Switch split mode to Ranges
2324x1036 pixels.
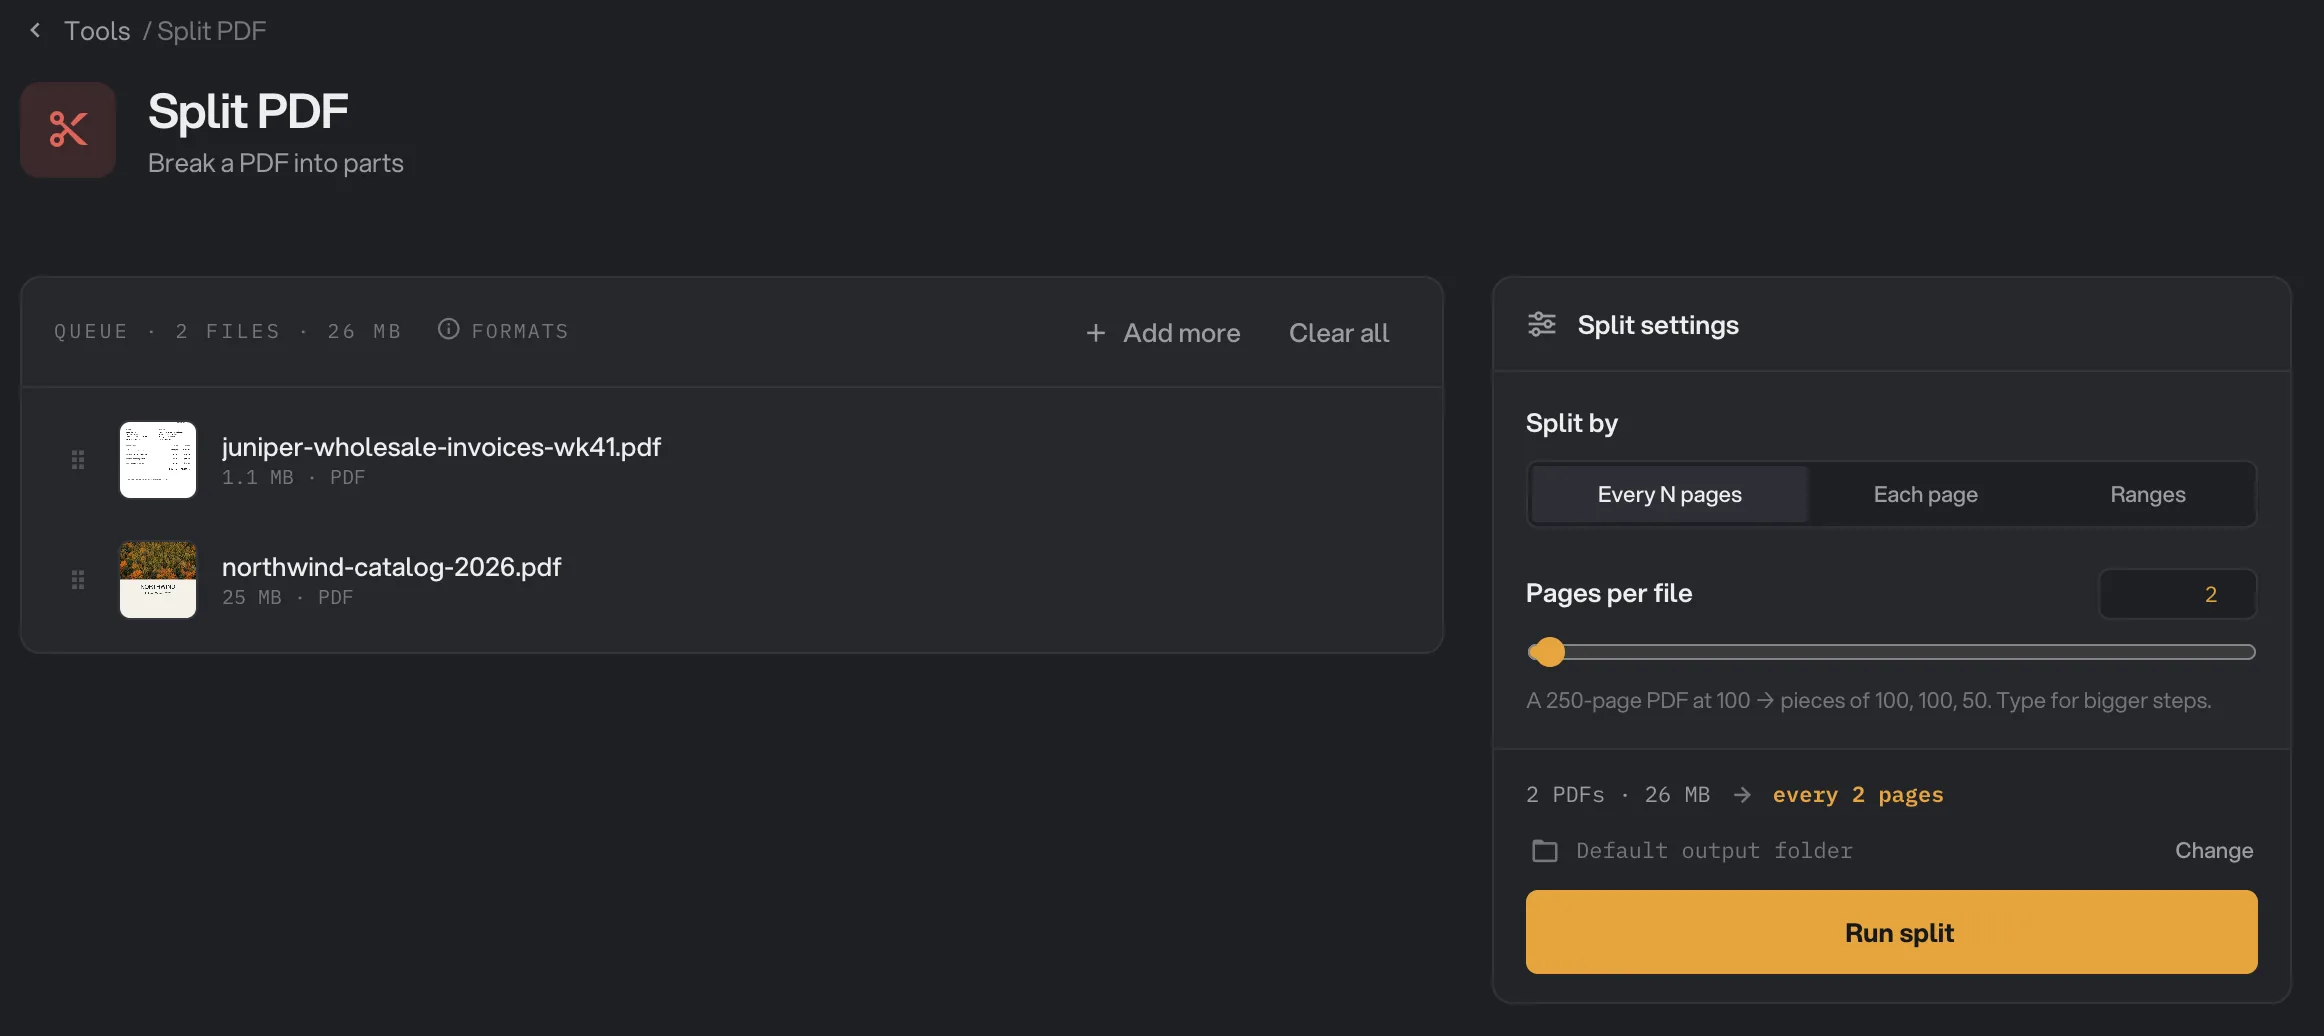point(2147,494)
